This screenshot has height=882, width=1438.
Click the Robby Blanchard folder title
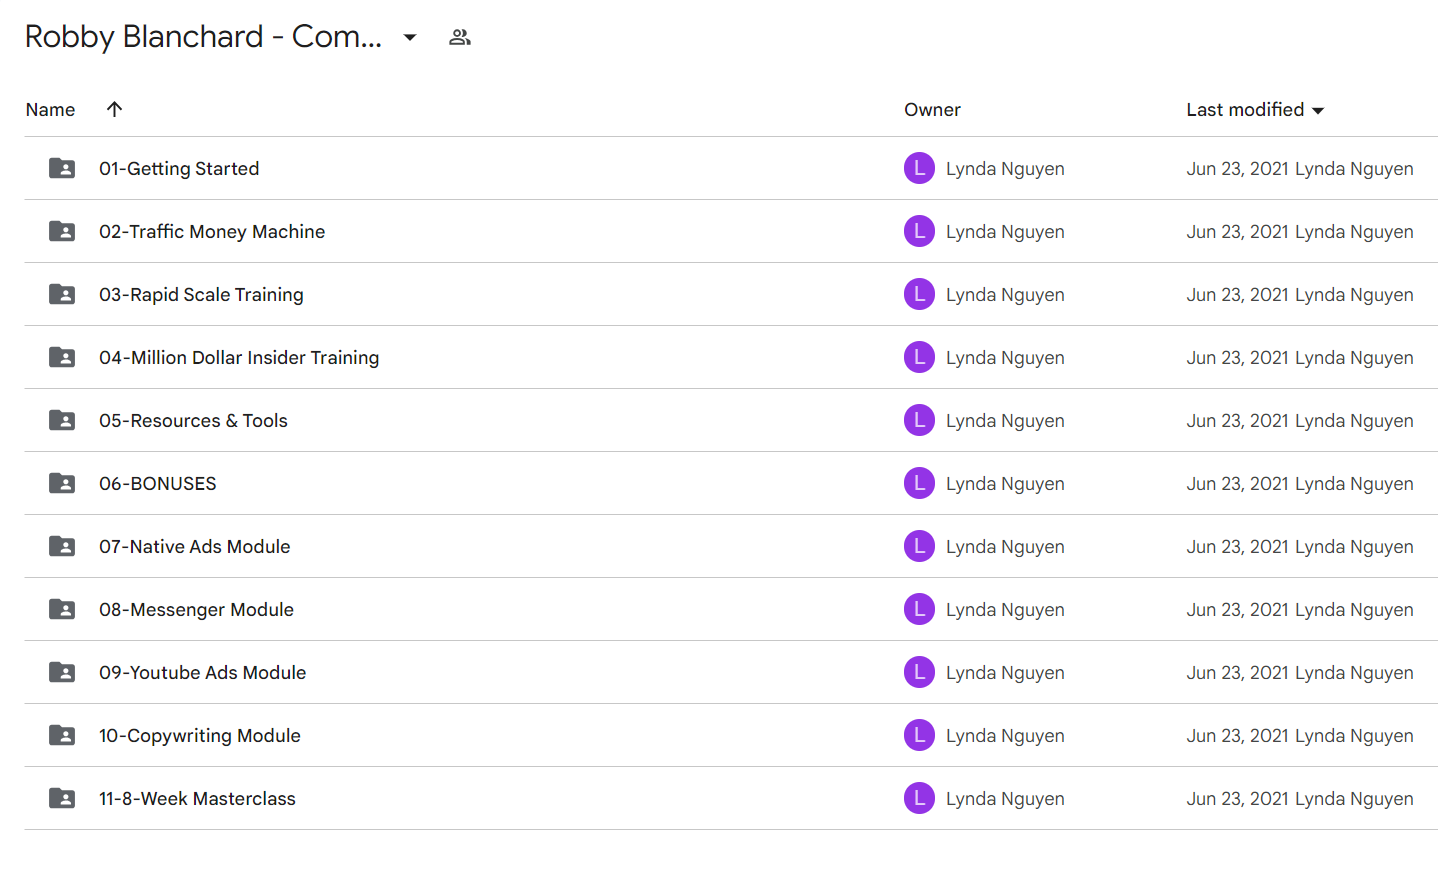[203, 37]
